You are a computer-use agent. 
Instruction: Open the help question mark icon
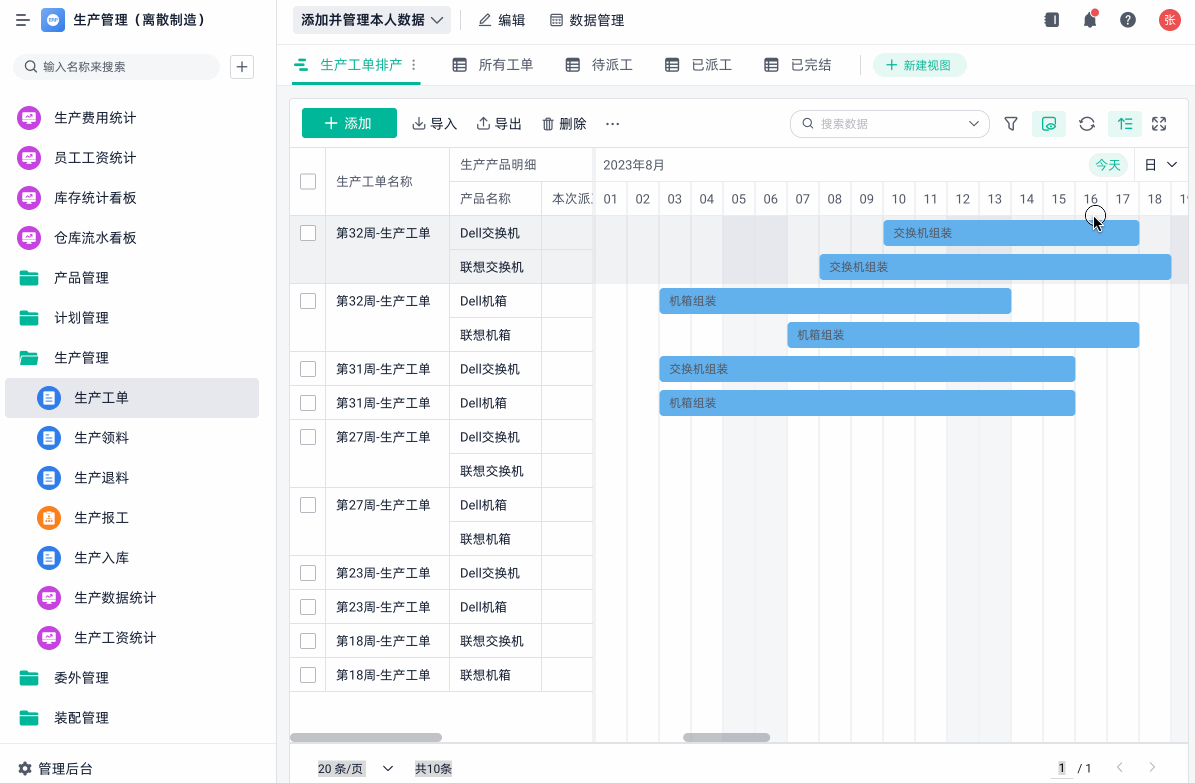click(1128, 20)
